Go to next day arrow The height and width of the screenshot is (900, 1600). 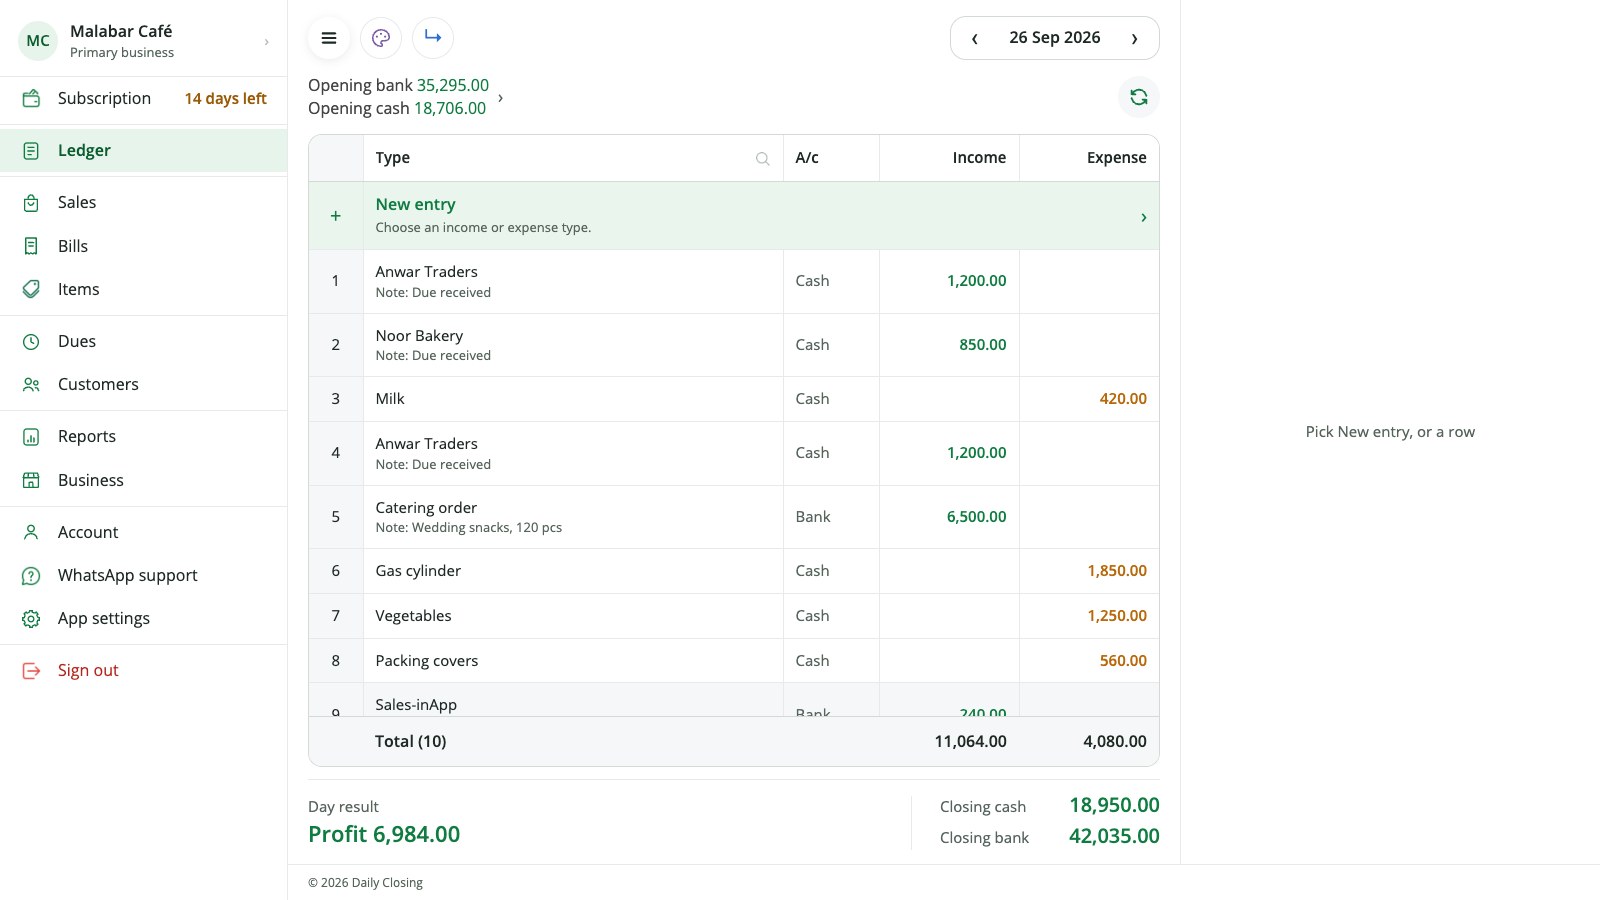1134,38
